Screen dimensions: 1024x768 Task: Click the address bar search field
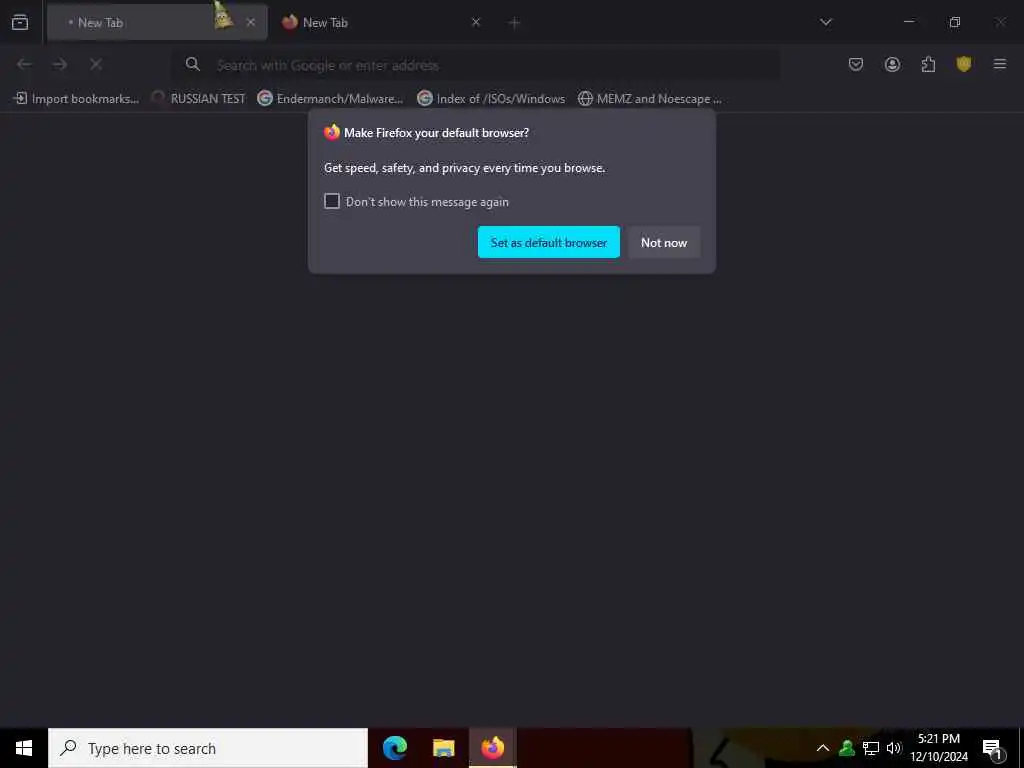tap(477, 65)
